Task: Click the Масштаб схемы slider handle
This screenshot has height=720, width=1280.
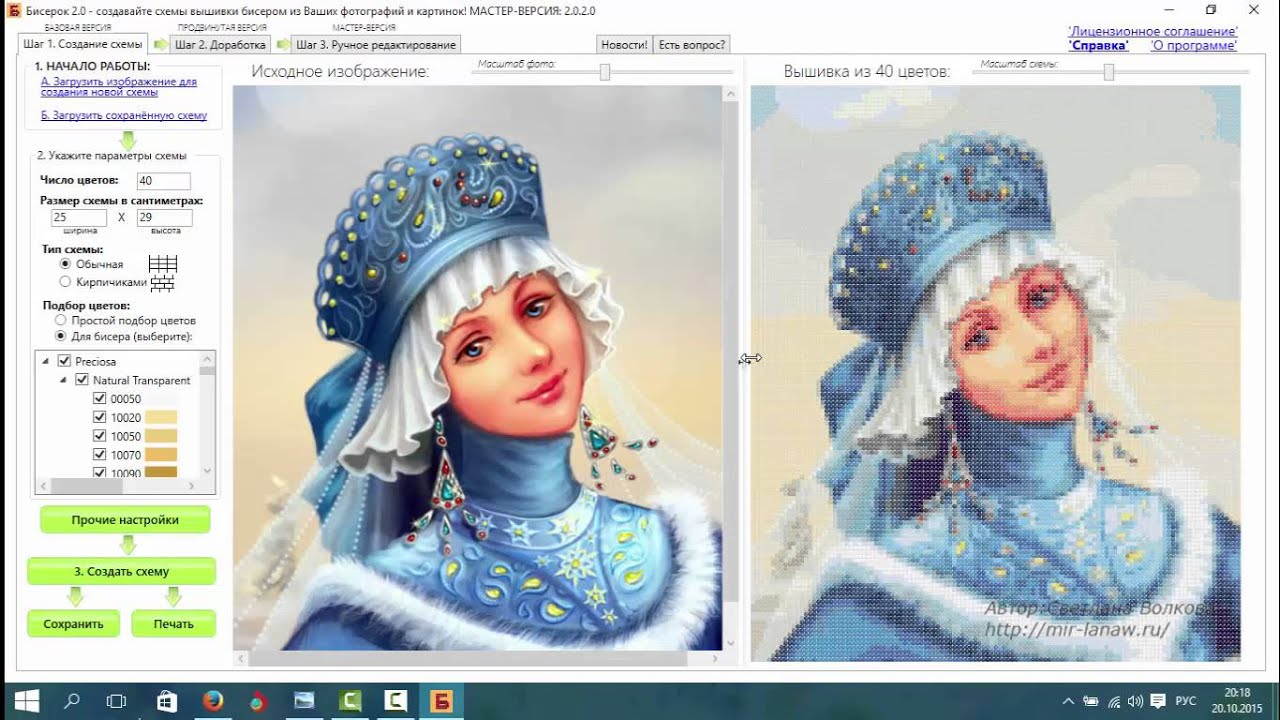Action: [1109, 72]
